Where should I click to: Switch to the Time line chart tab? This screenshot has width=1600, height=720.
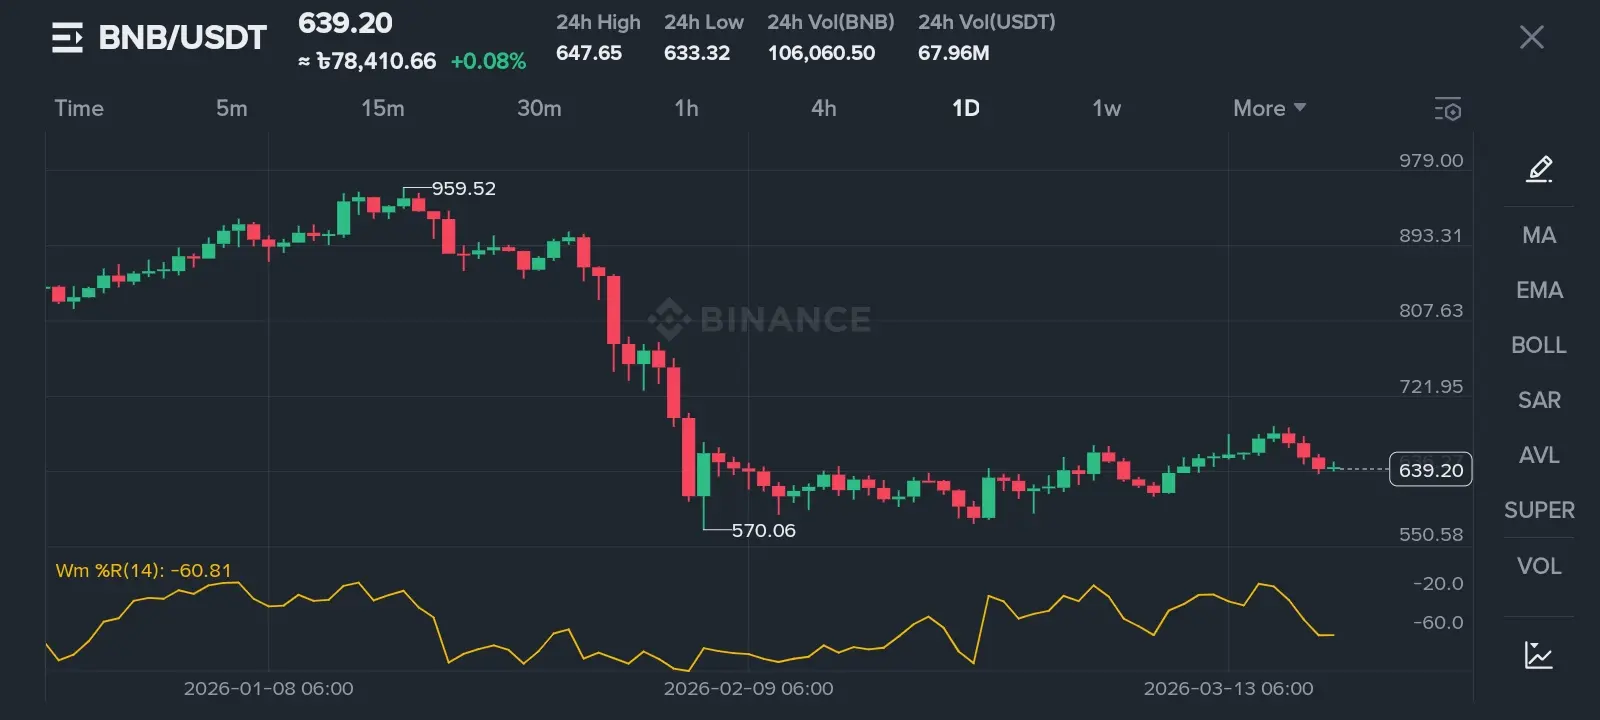coord(79,108)
